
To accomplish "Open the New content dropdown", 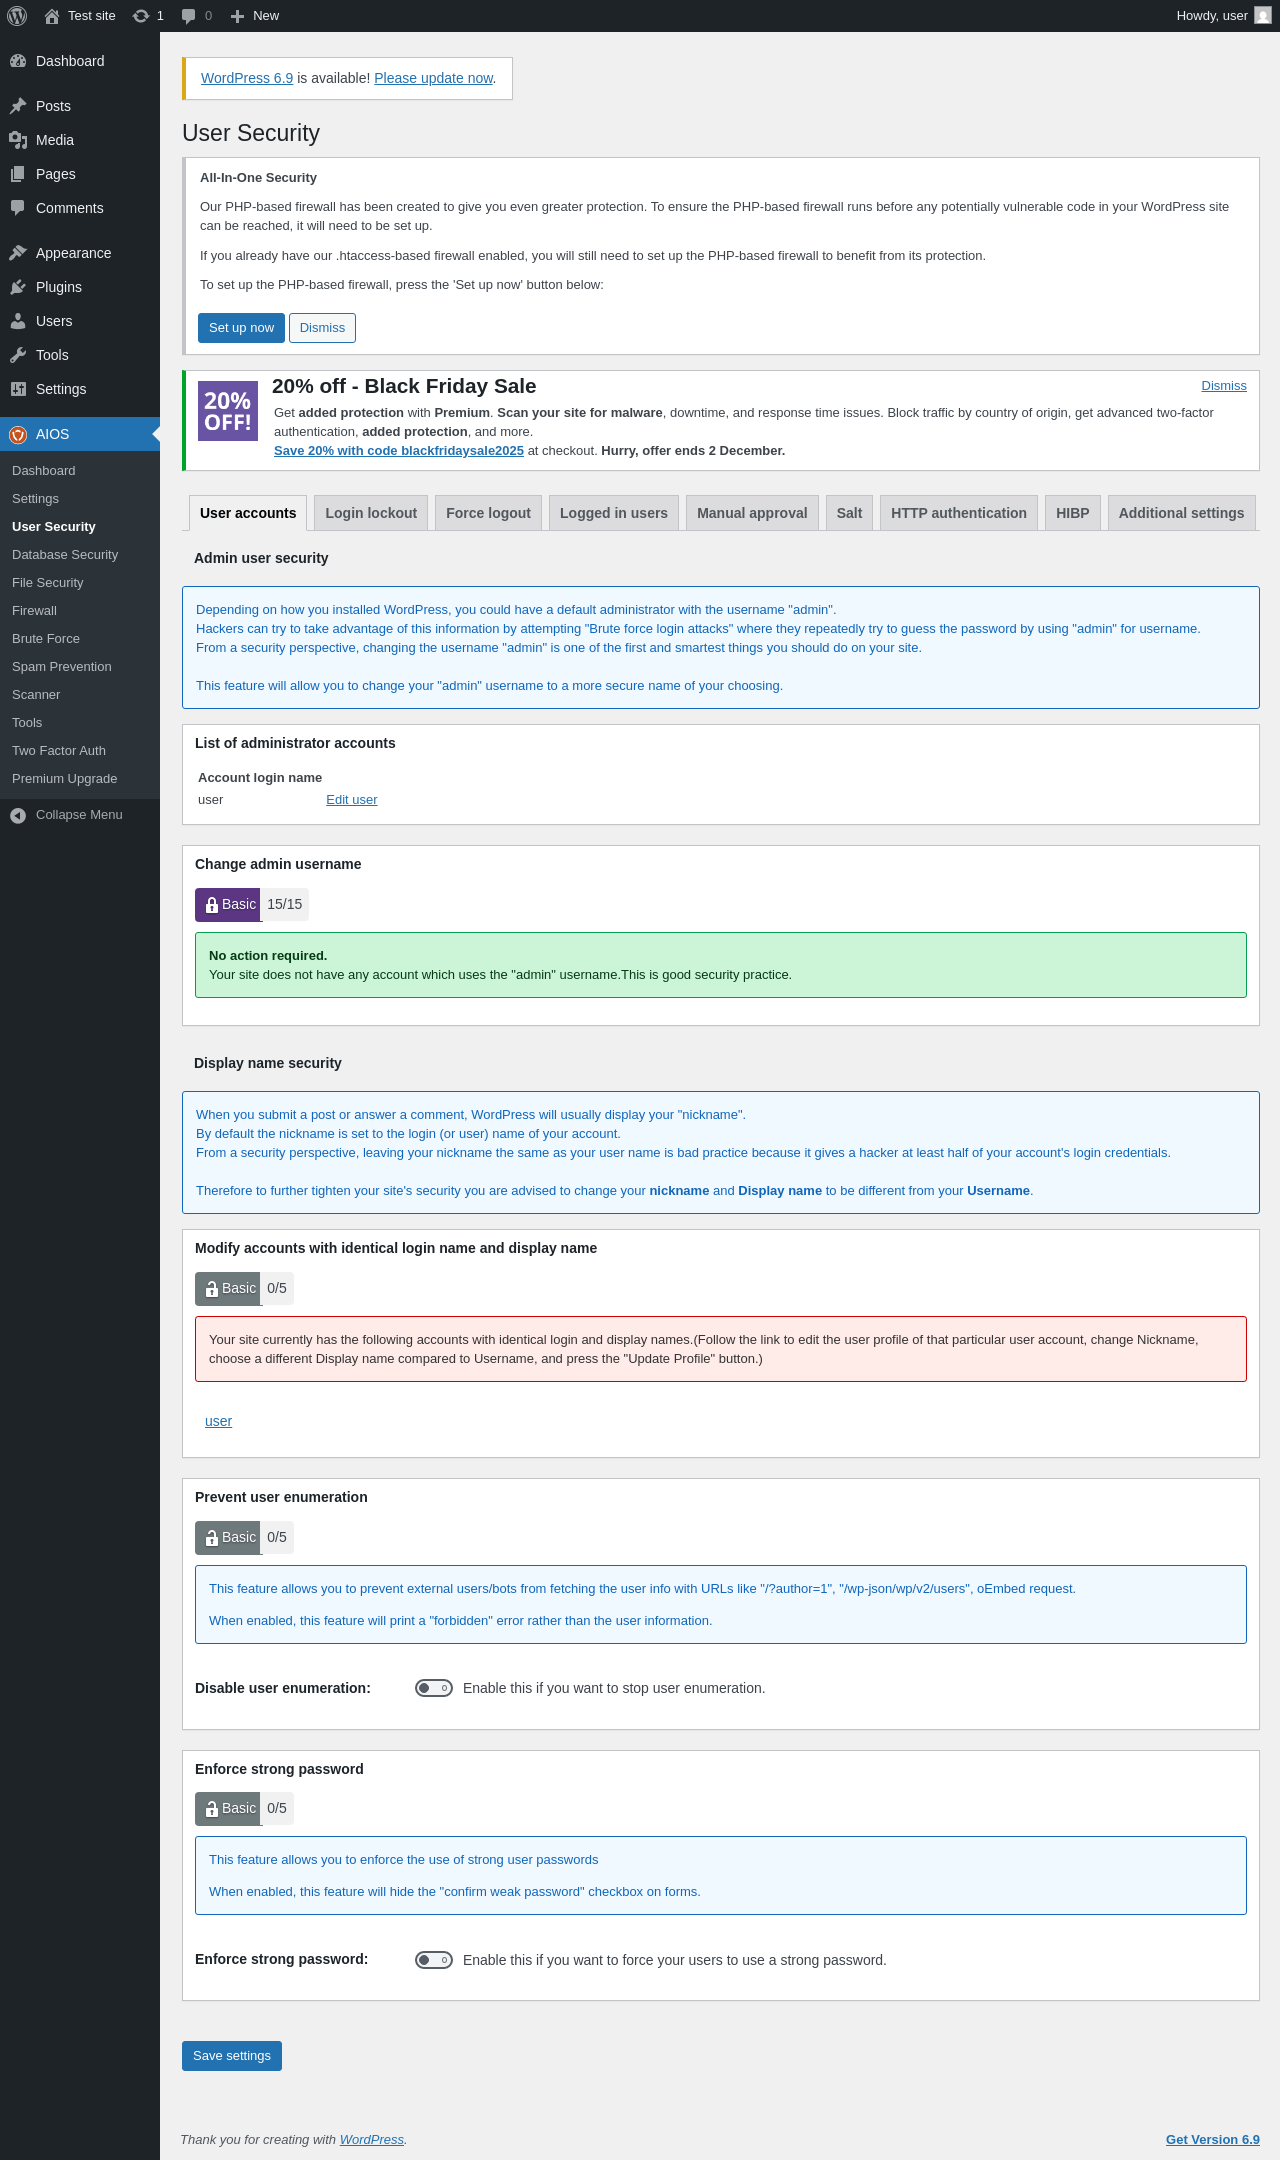I will click(255, 16).
